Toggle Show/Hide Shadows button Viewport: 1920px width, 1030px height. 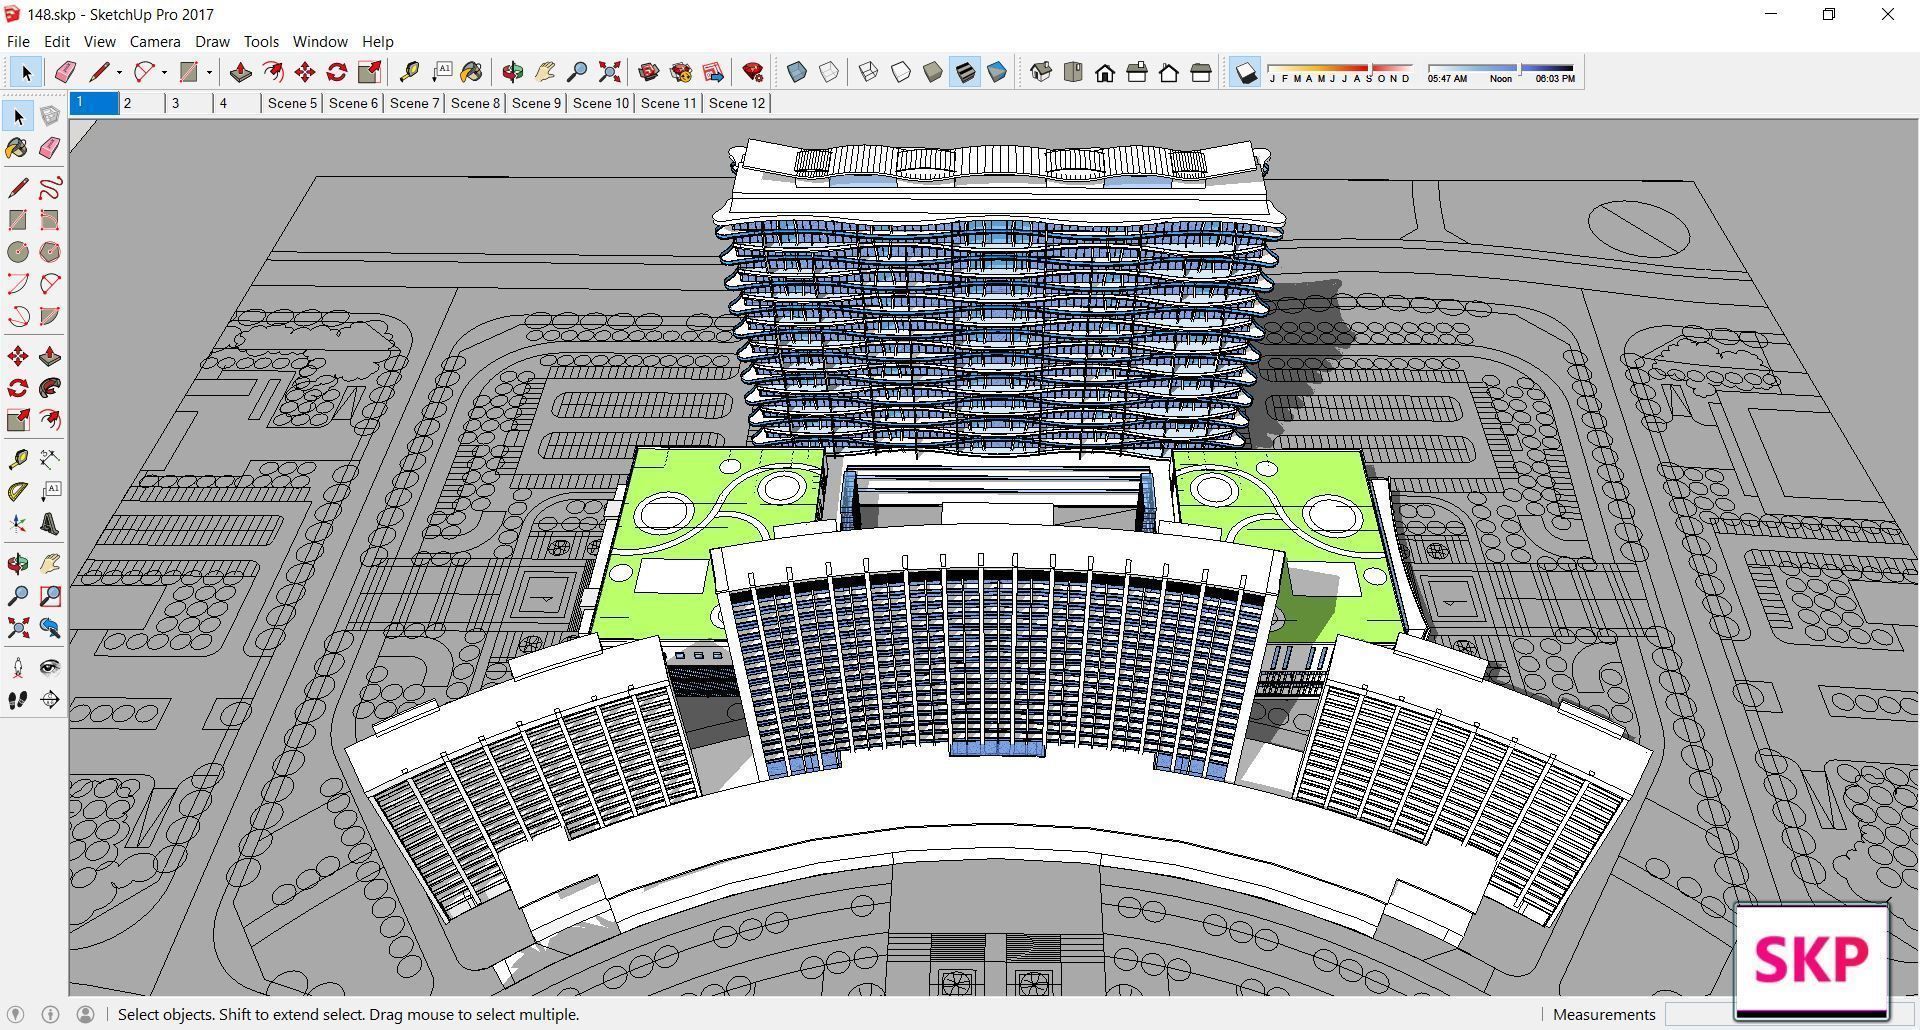1245,72
